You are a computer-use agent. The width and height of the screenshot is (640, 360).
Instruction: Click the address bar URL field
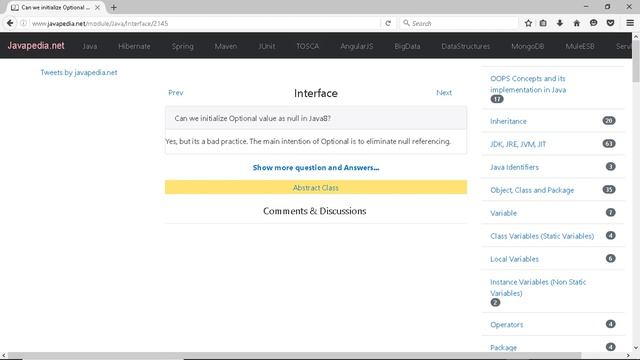[204, 23]
